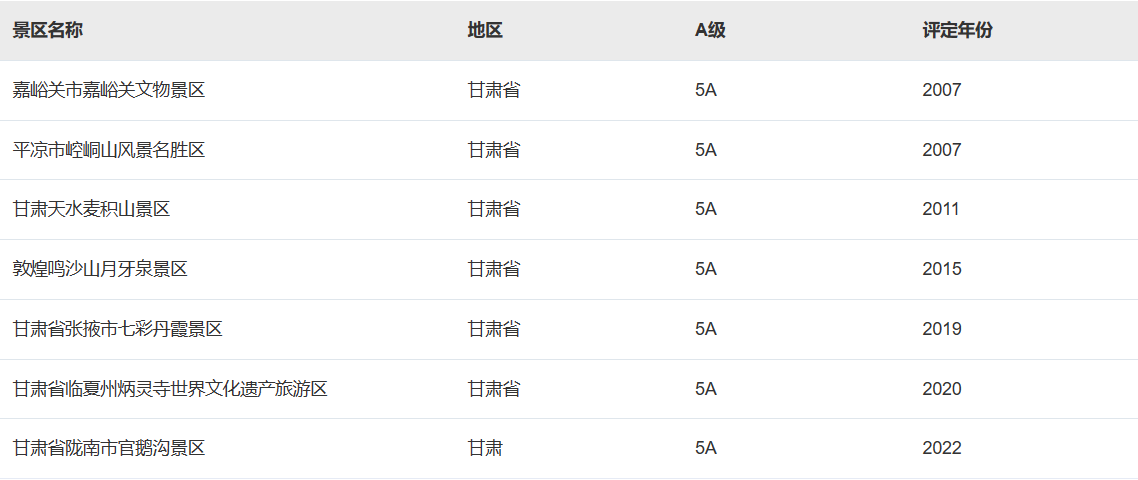Click the 景区名称 column header

click(47, 30)
